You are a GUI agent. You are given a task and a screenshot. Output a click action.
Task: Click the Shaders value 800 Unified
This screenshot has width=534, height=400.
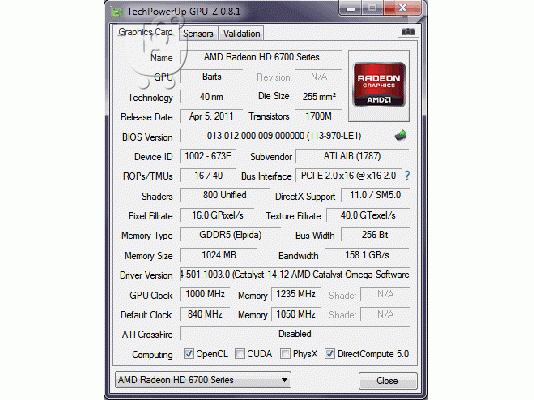(224, 195)
